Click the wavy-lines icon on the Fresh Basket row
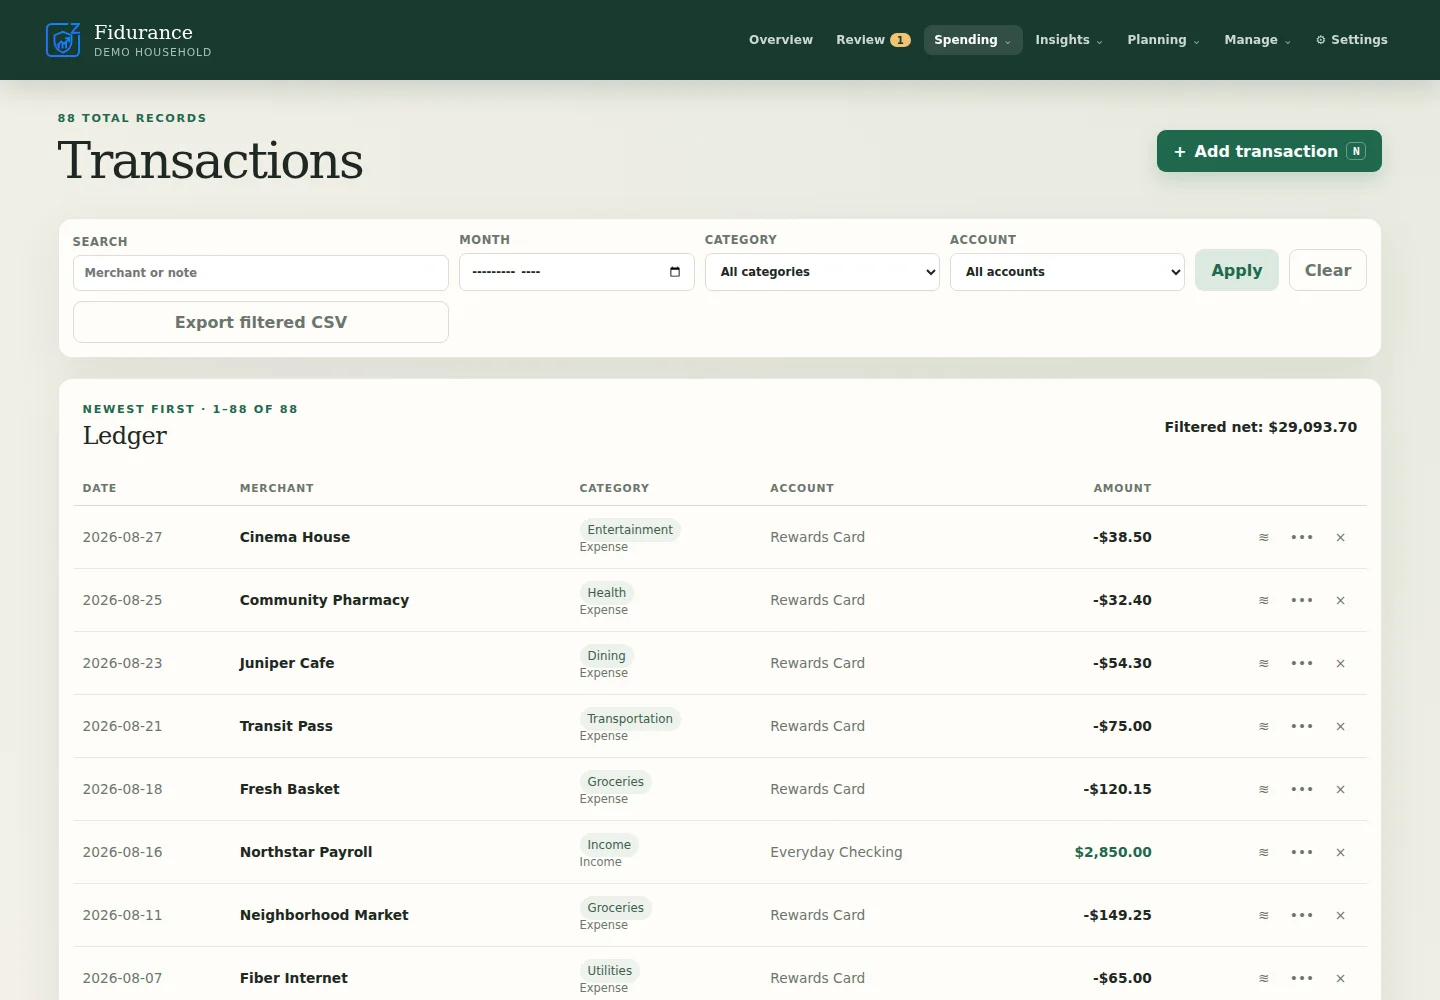 [x=1264, y=789]
